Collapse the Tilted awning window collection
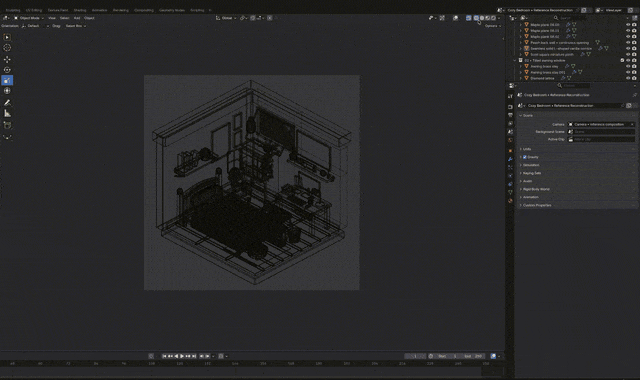 pyautogui.click(x=515, y=60)
